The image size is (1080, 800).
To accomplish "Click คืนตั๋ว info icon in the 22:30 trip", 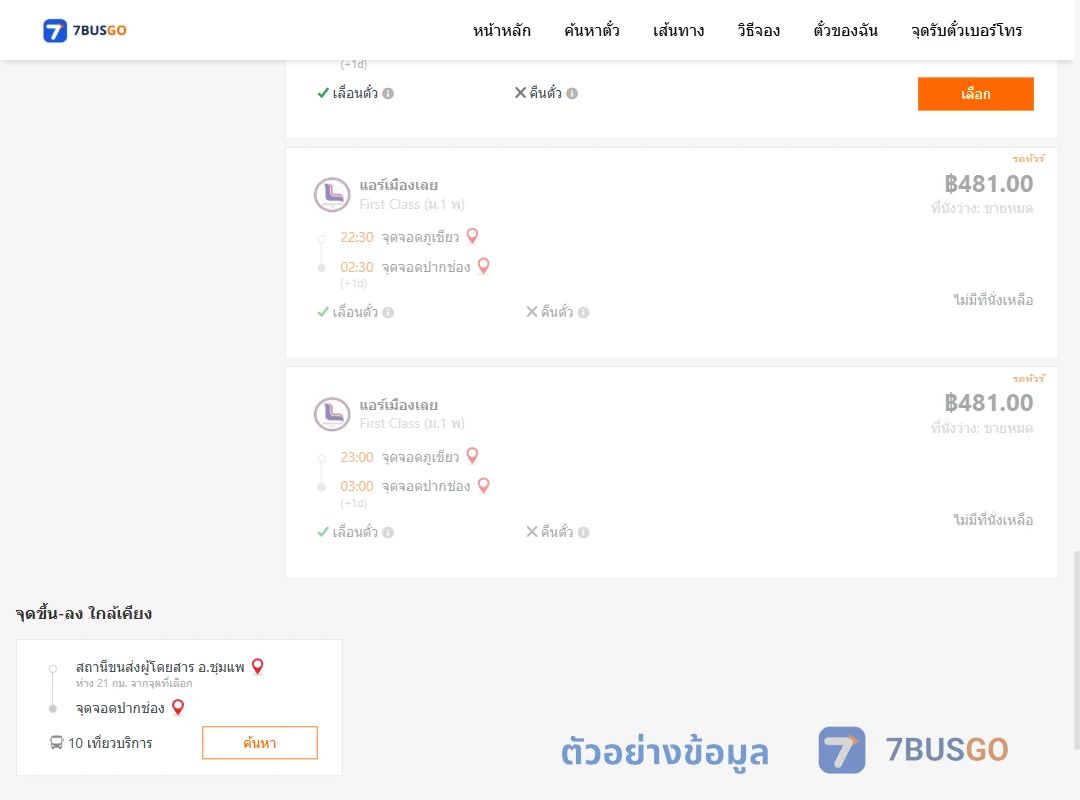I will [583, 313].
